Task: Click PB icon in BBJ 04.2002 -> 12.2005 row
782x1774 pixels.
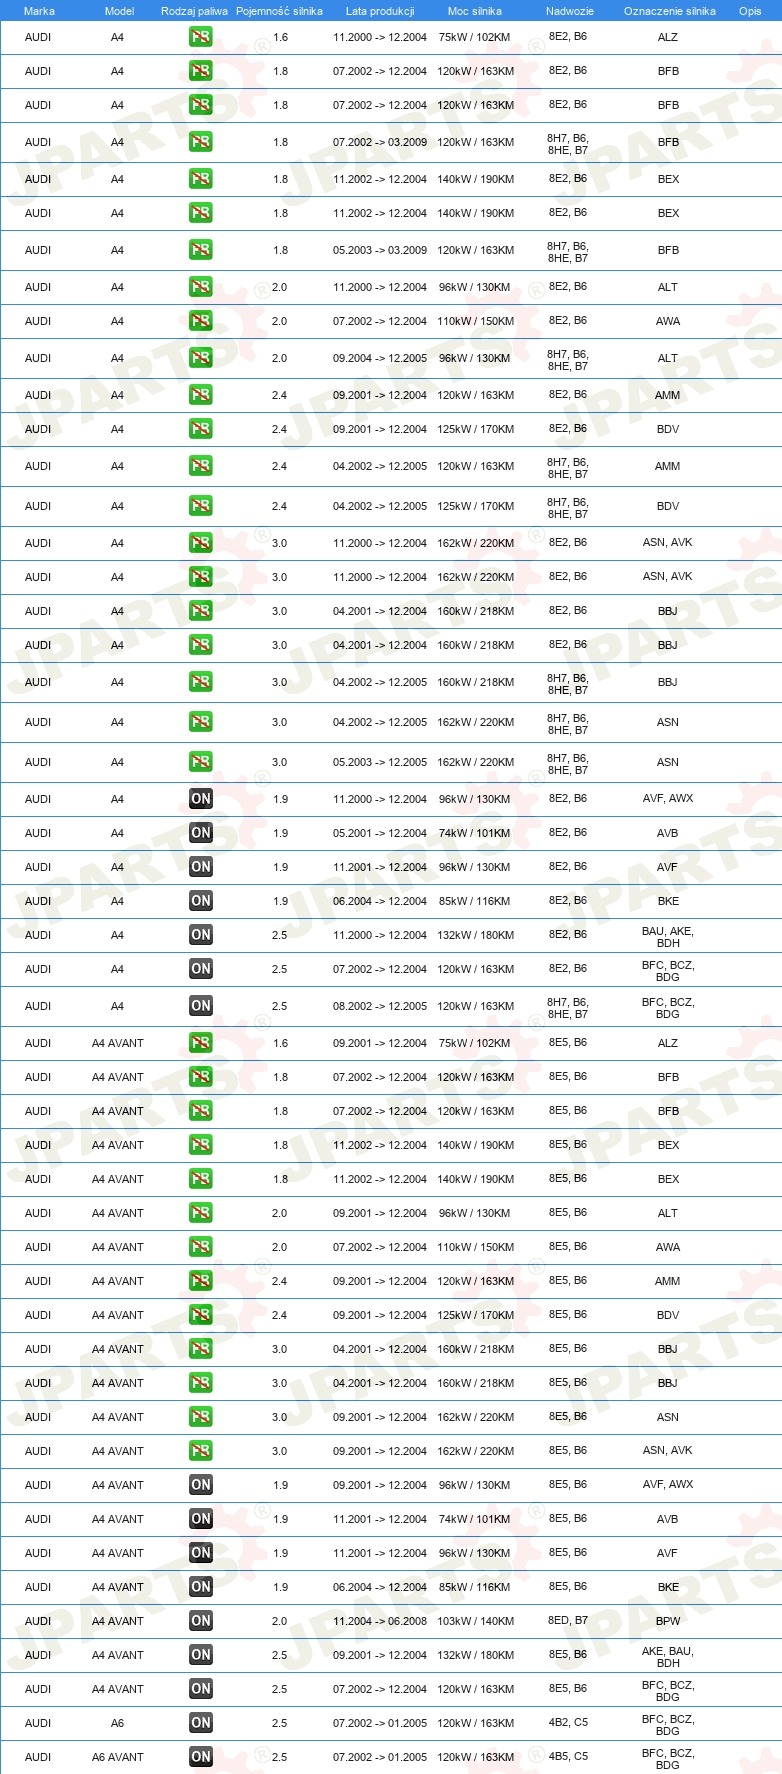Action: tap(201, 682)
